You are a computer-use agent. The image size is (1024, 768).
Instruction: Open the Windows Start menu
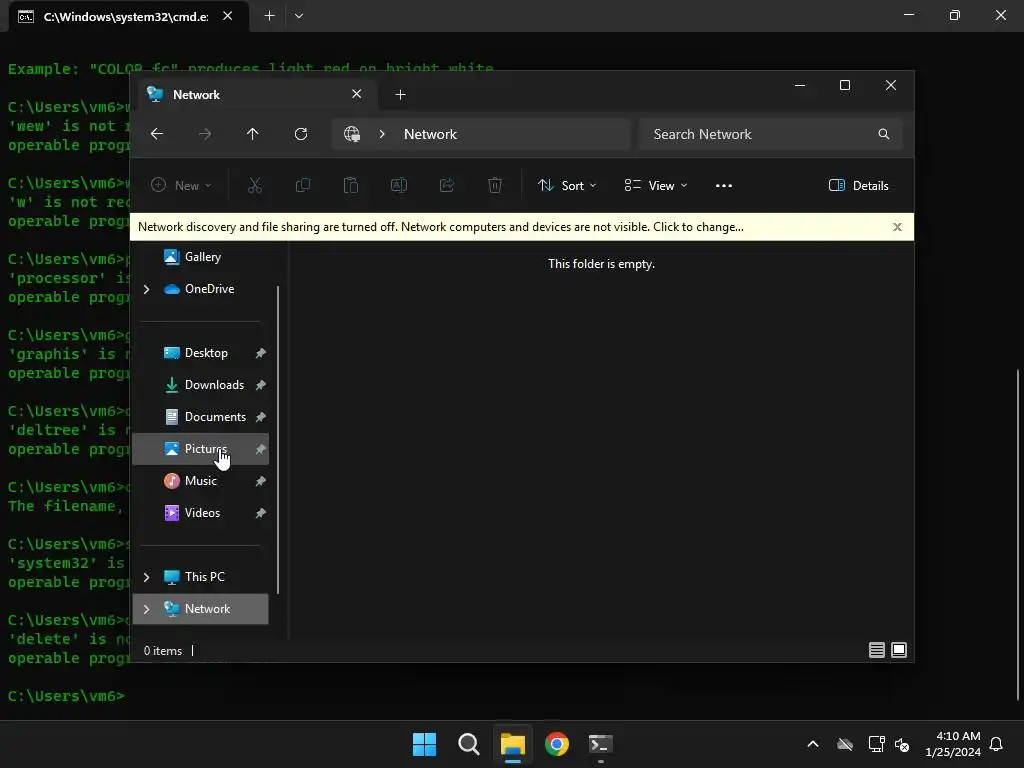(424, 744)
